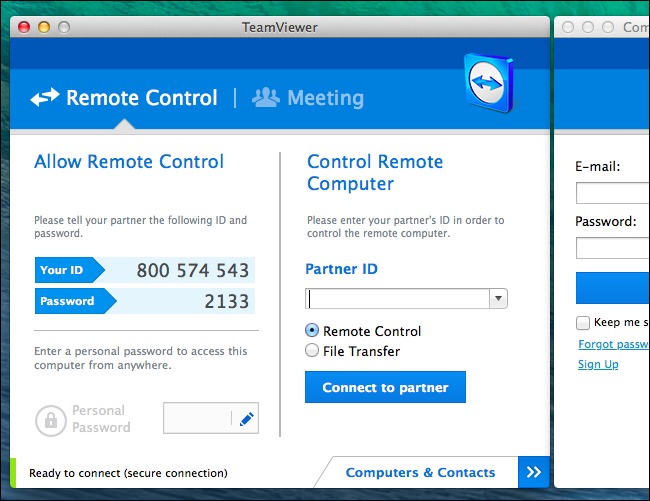Image resolution: width=650 pixels, height=501 pixels.
Task: Click the padlock Personal Password icon
Action: (x=51, y=421)
